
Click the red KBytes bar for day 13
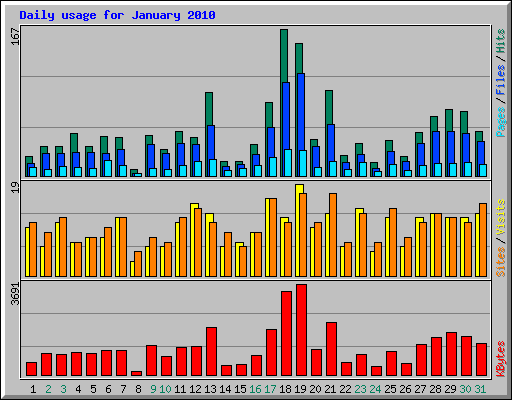tap(211, 352)
